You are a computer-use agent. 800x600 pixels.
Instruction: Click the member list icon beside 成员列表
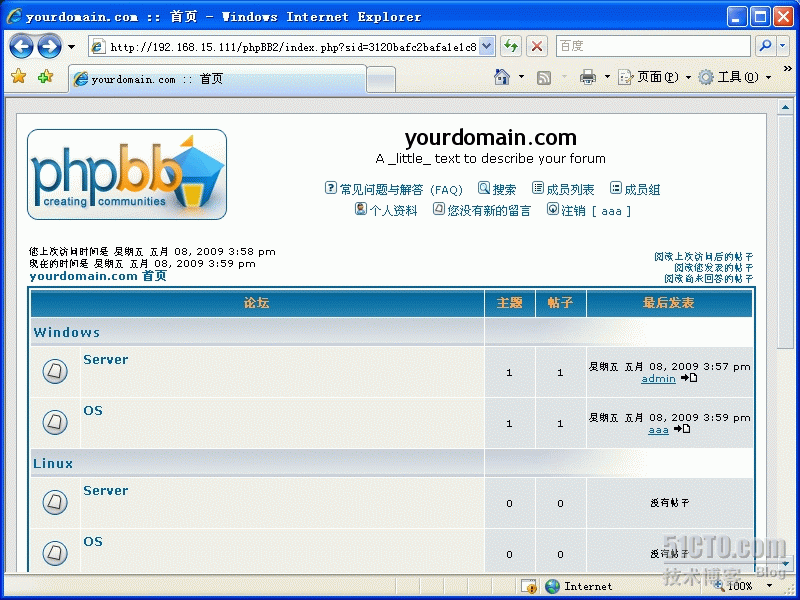click(538, 188)
